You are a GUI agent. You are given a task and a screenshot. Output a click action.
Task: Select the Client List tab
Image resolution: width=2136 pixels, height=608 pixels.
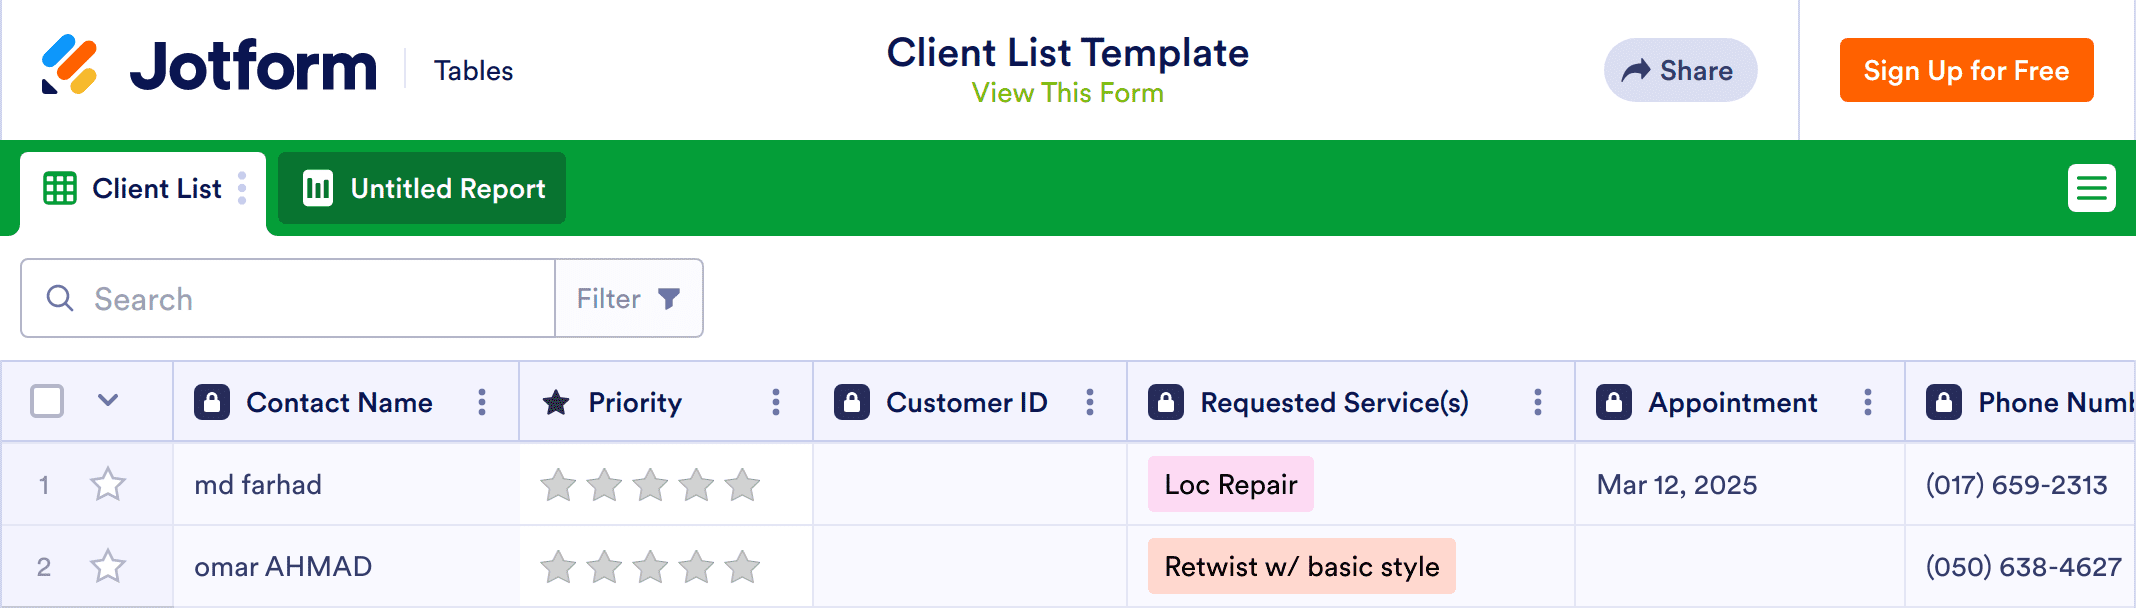(x=156, y=188)
